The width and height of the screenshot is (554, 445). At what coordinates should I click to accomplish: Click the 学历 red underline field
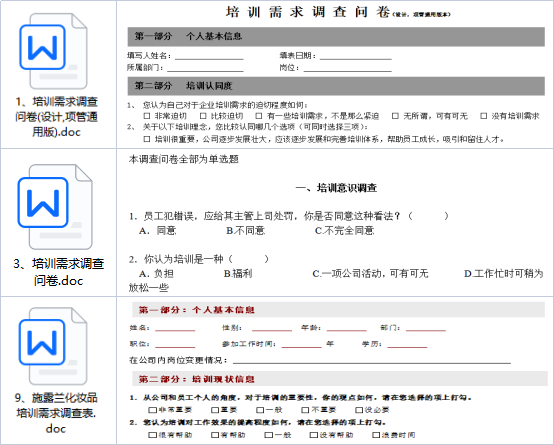tap(407, 344)
